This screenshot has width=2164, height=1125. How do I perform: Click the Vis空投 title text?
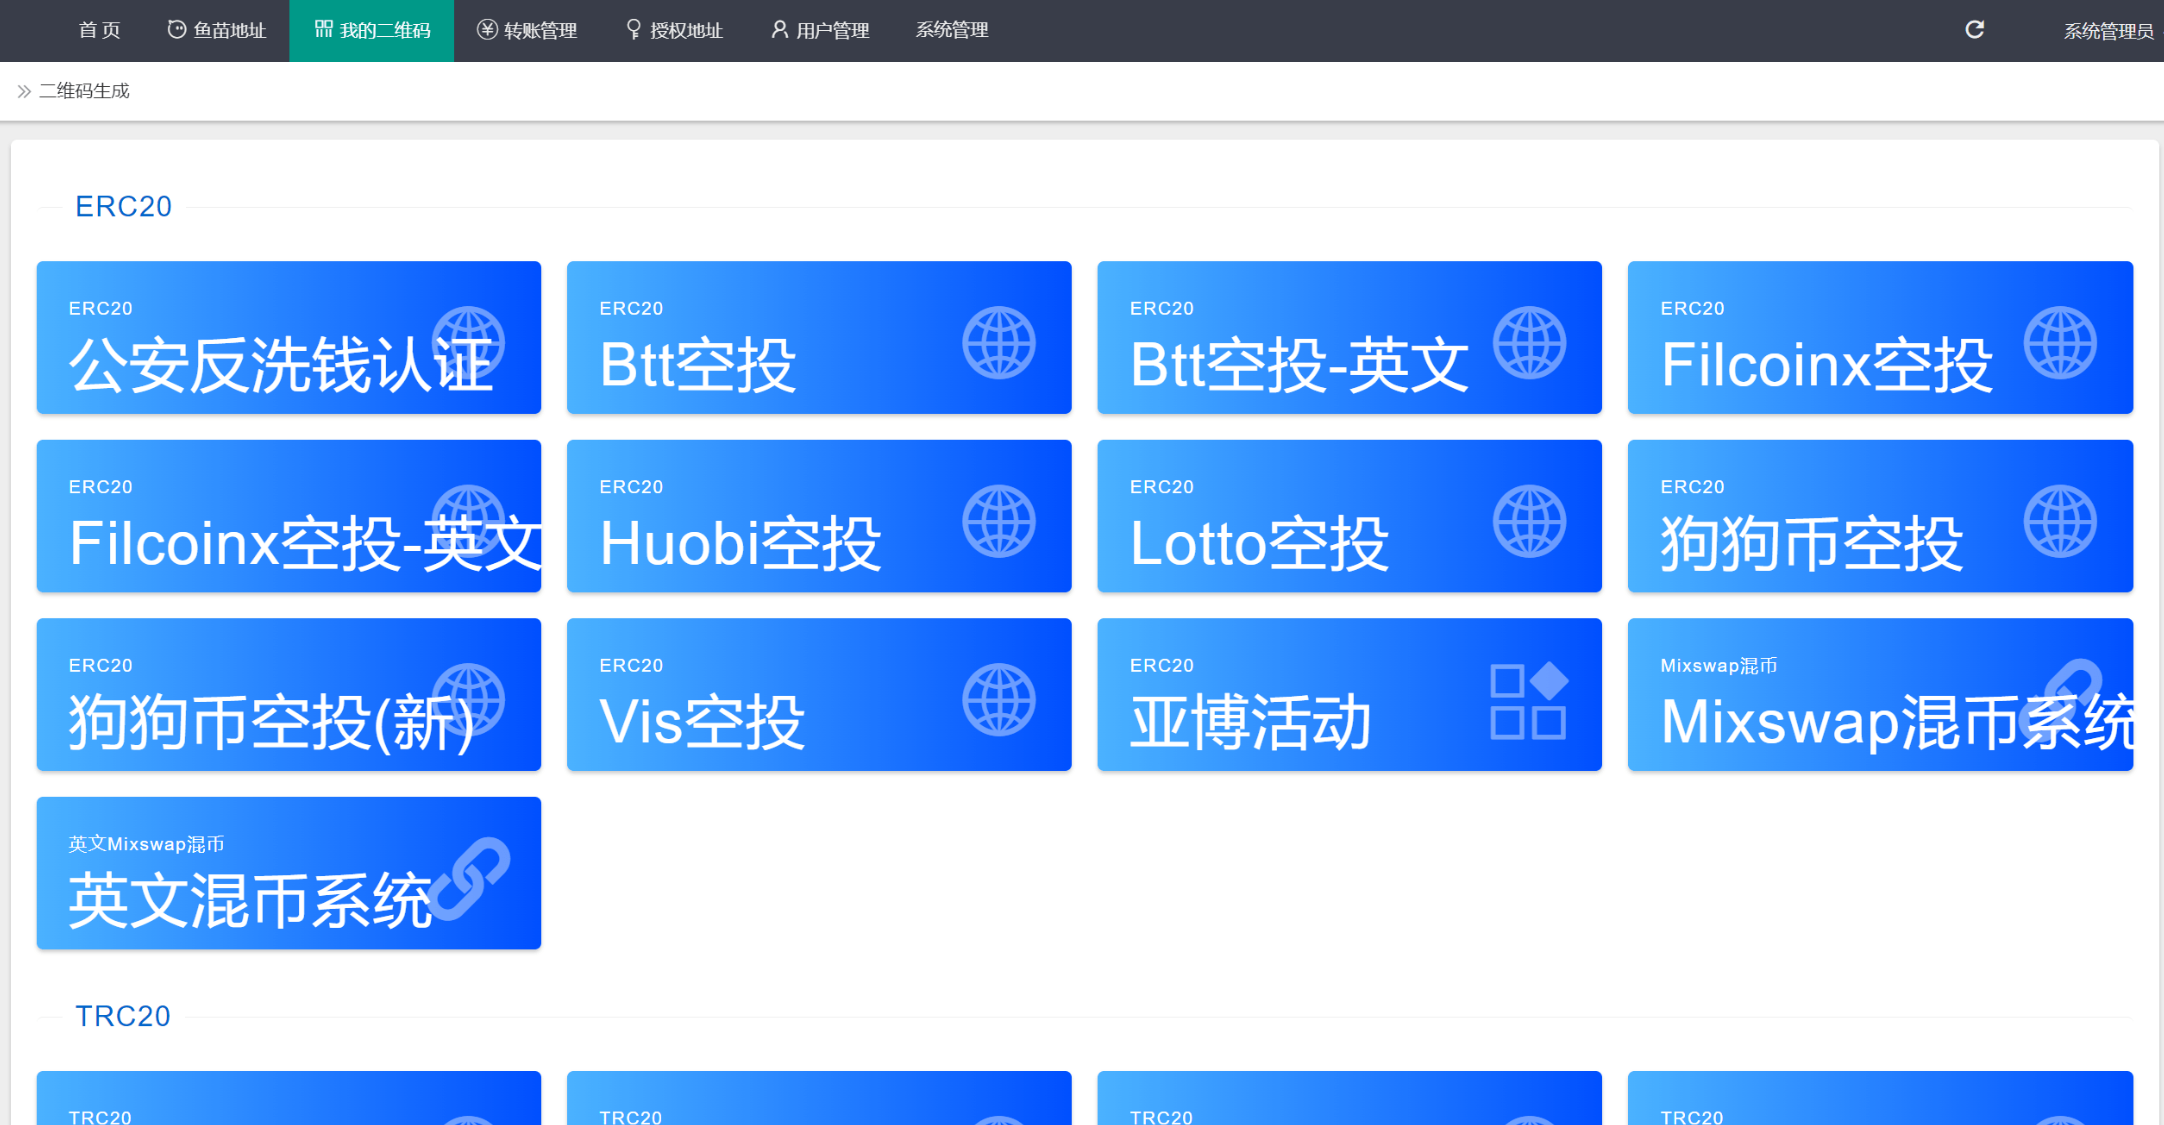[x=702, y=722]
